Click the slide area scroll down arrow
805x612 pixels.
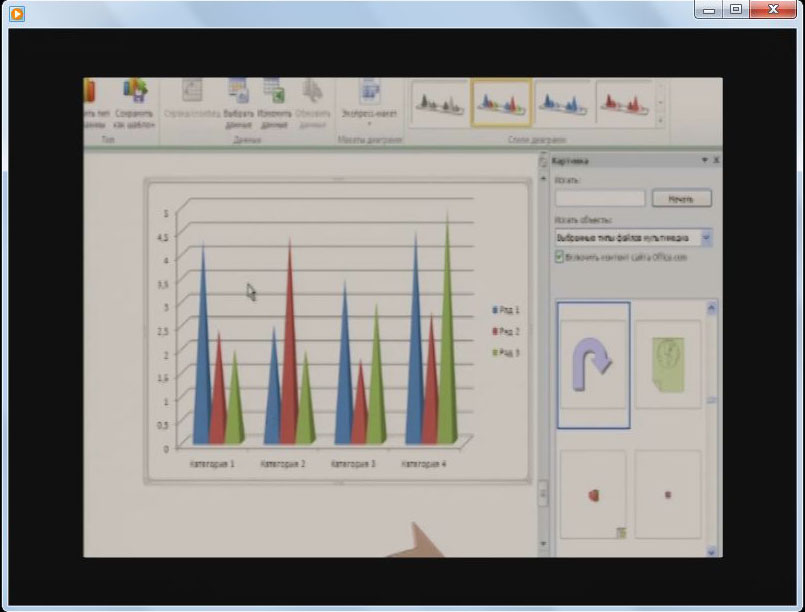(x=543, y=543)
